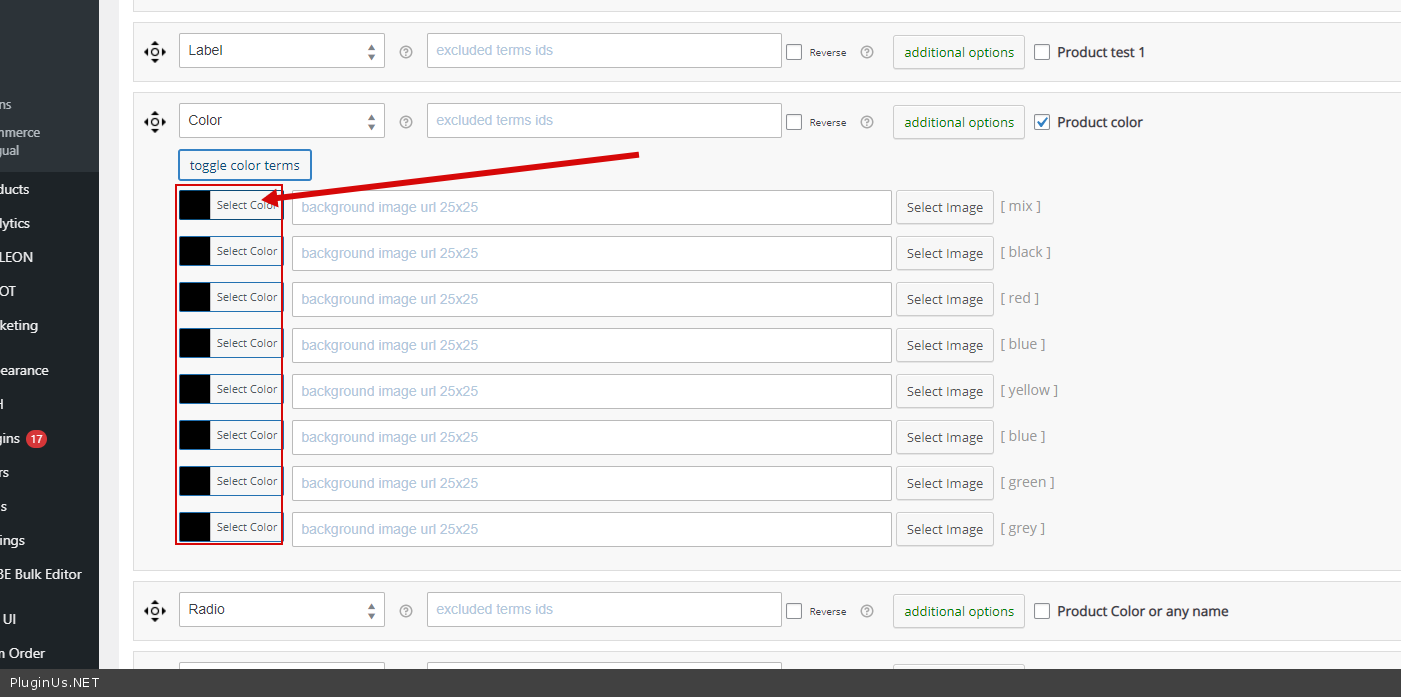Click help icon next to Color dropdown
The height and width of the screenshot is (697, 1401).
[406, 122]
